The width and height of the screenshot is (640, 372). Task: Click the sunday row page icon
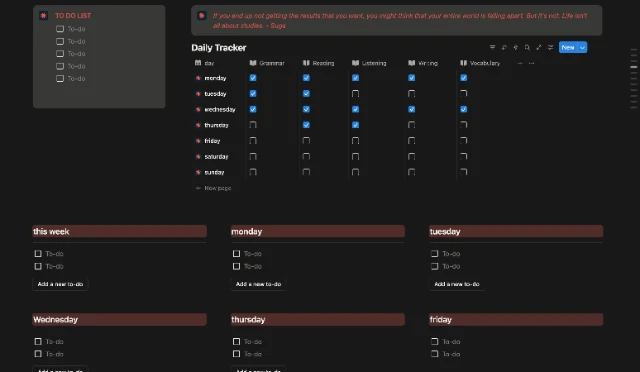pos(198,172)
